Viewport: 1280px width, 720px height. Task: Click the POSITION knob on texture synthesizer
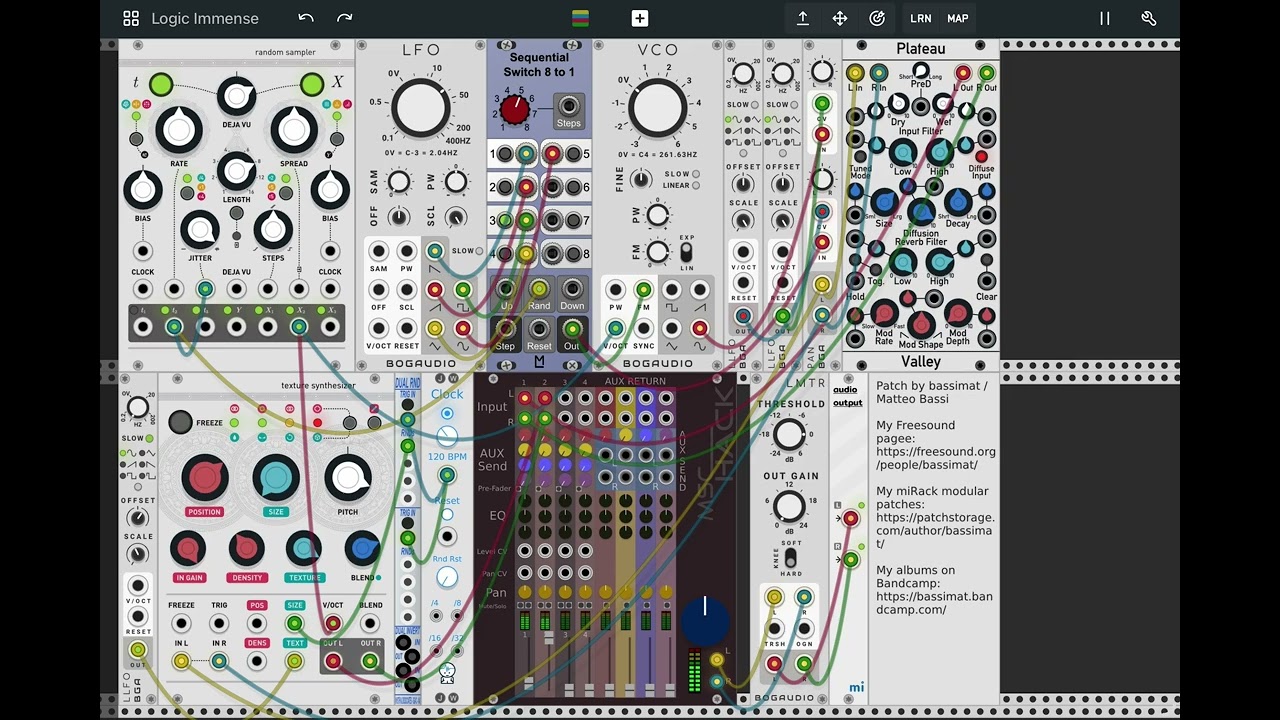pos(204,478)
